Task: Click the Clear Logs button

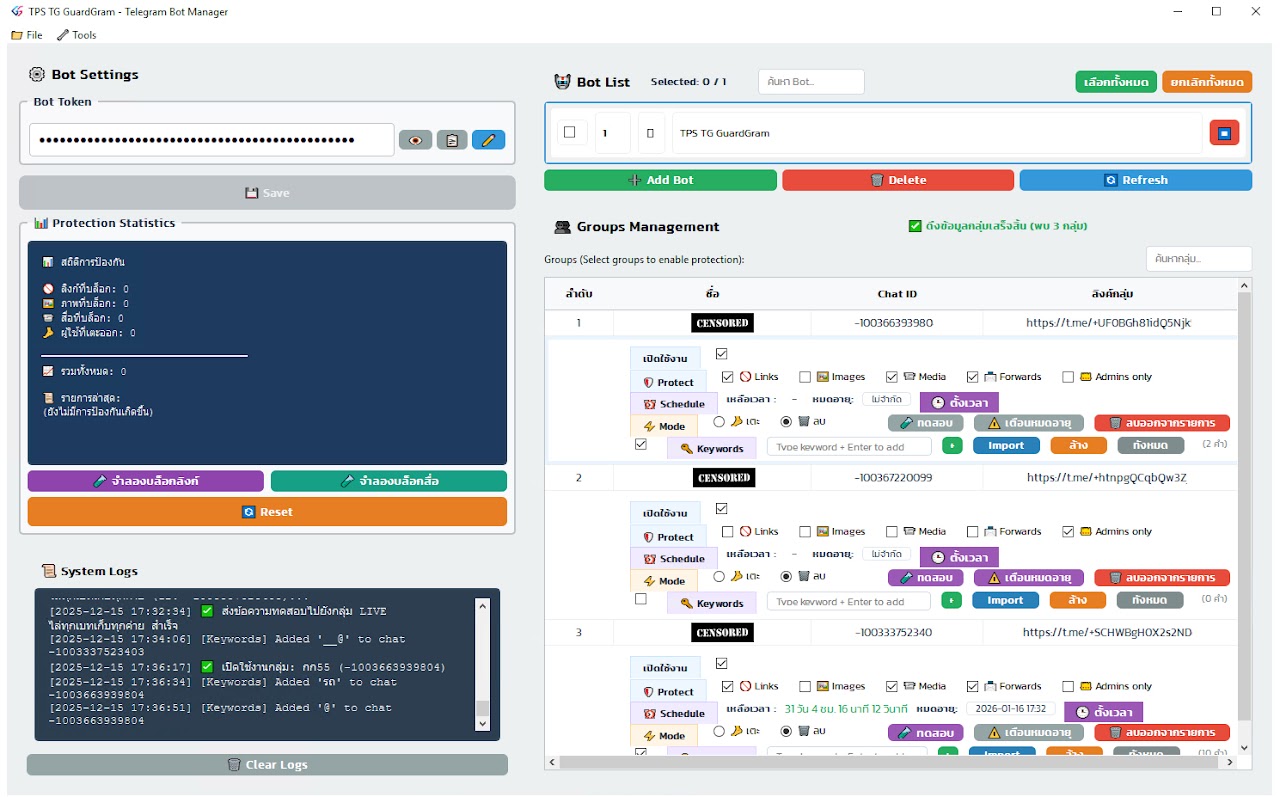Action: [x=267, y=765]
